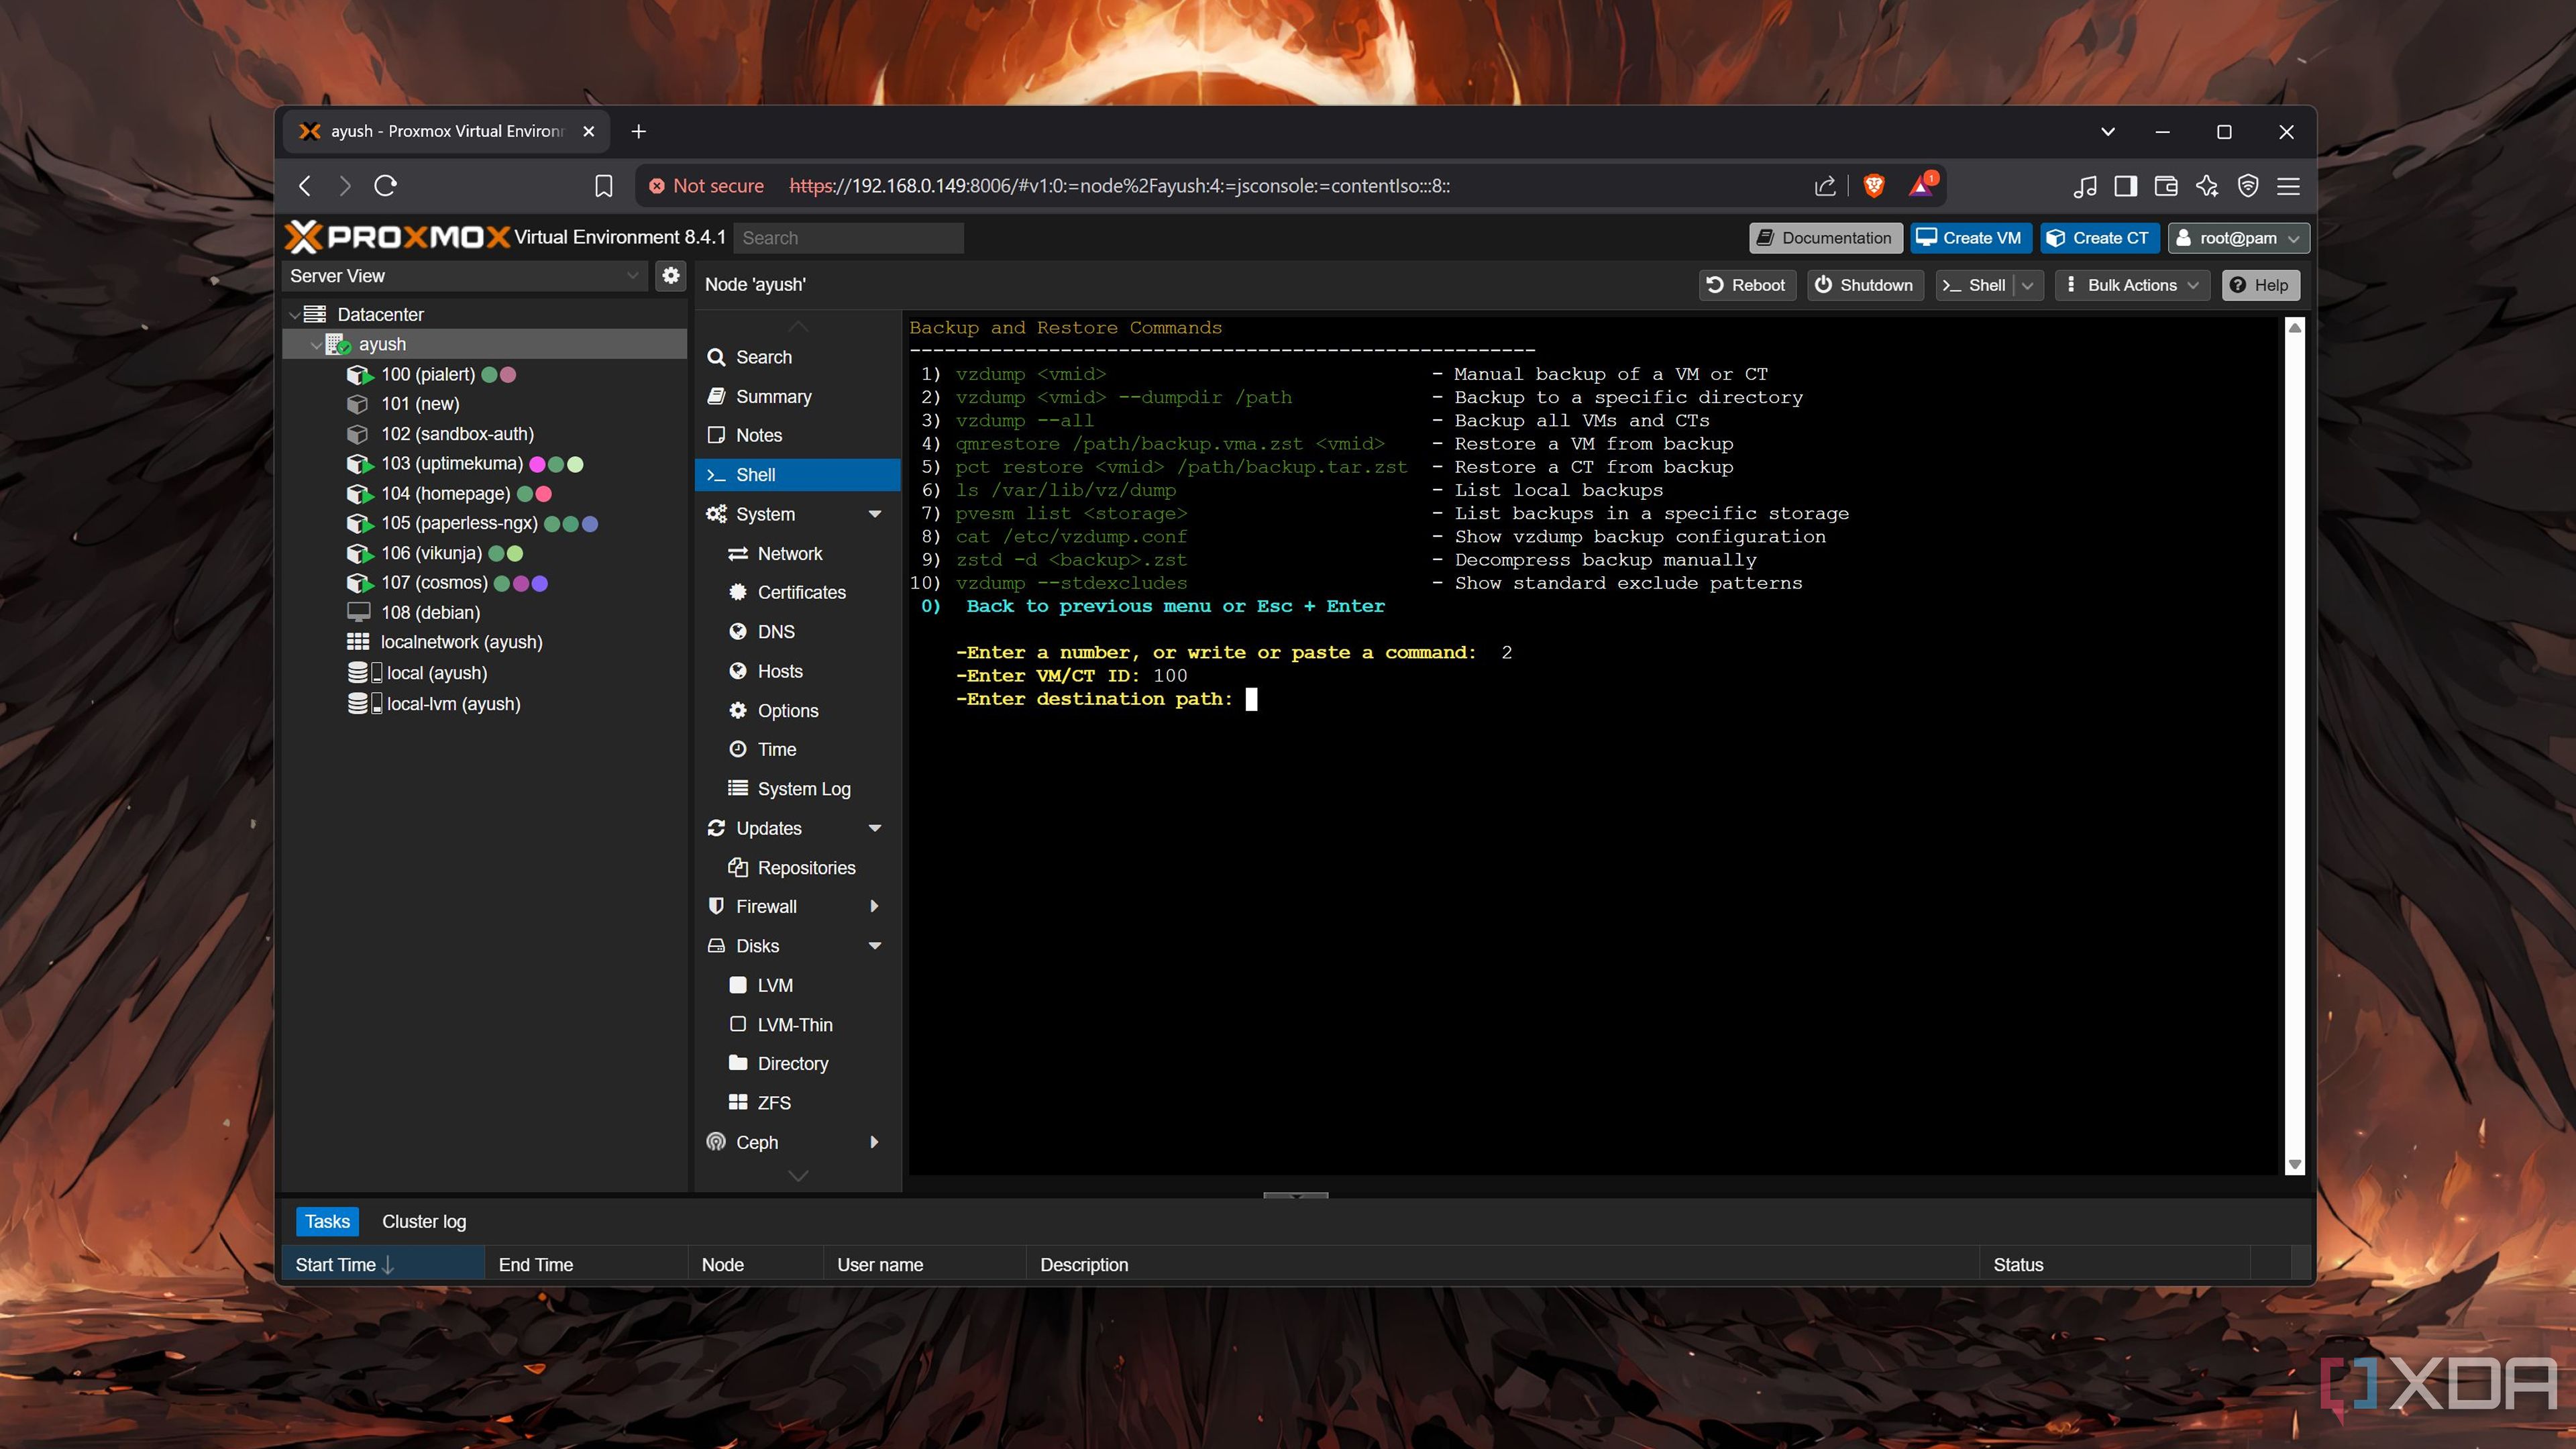Click the console scrollbar down arrow

click(x=2295, y=1165)
